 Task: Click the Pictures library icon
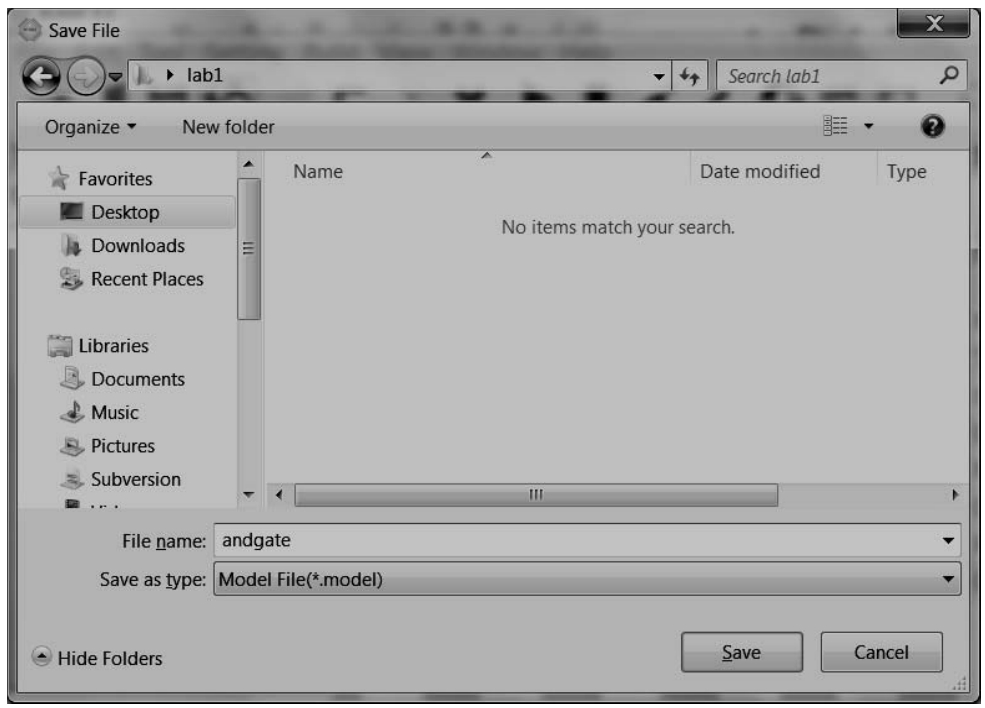(x=72, y=445)
